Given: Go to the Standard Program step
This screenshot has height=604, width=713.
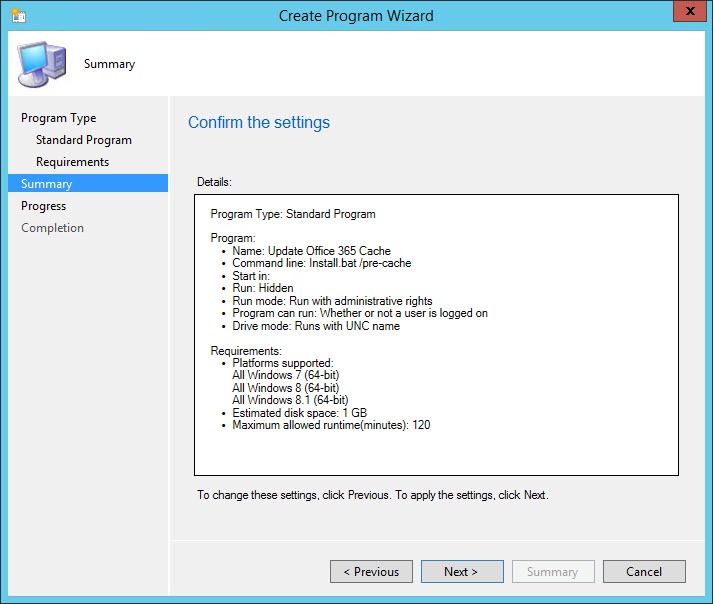Looking at the screenshot, I should tap(84, 140).
